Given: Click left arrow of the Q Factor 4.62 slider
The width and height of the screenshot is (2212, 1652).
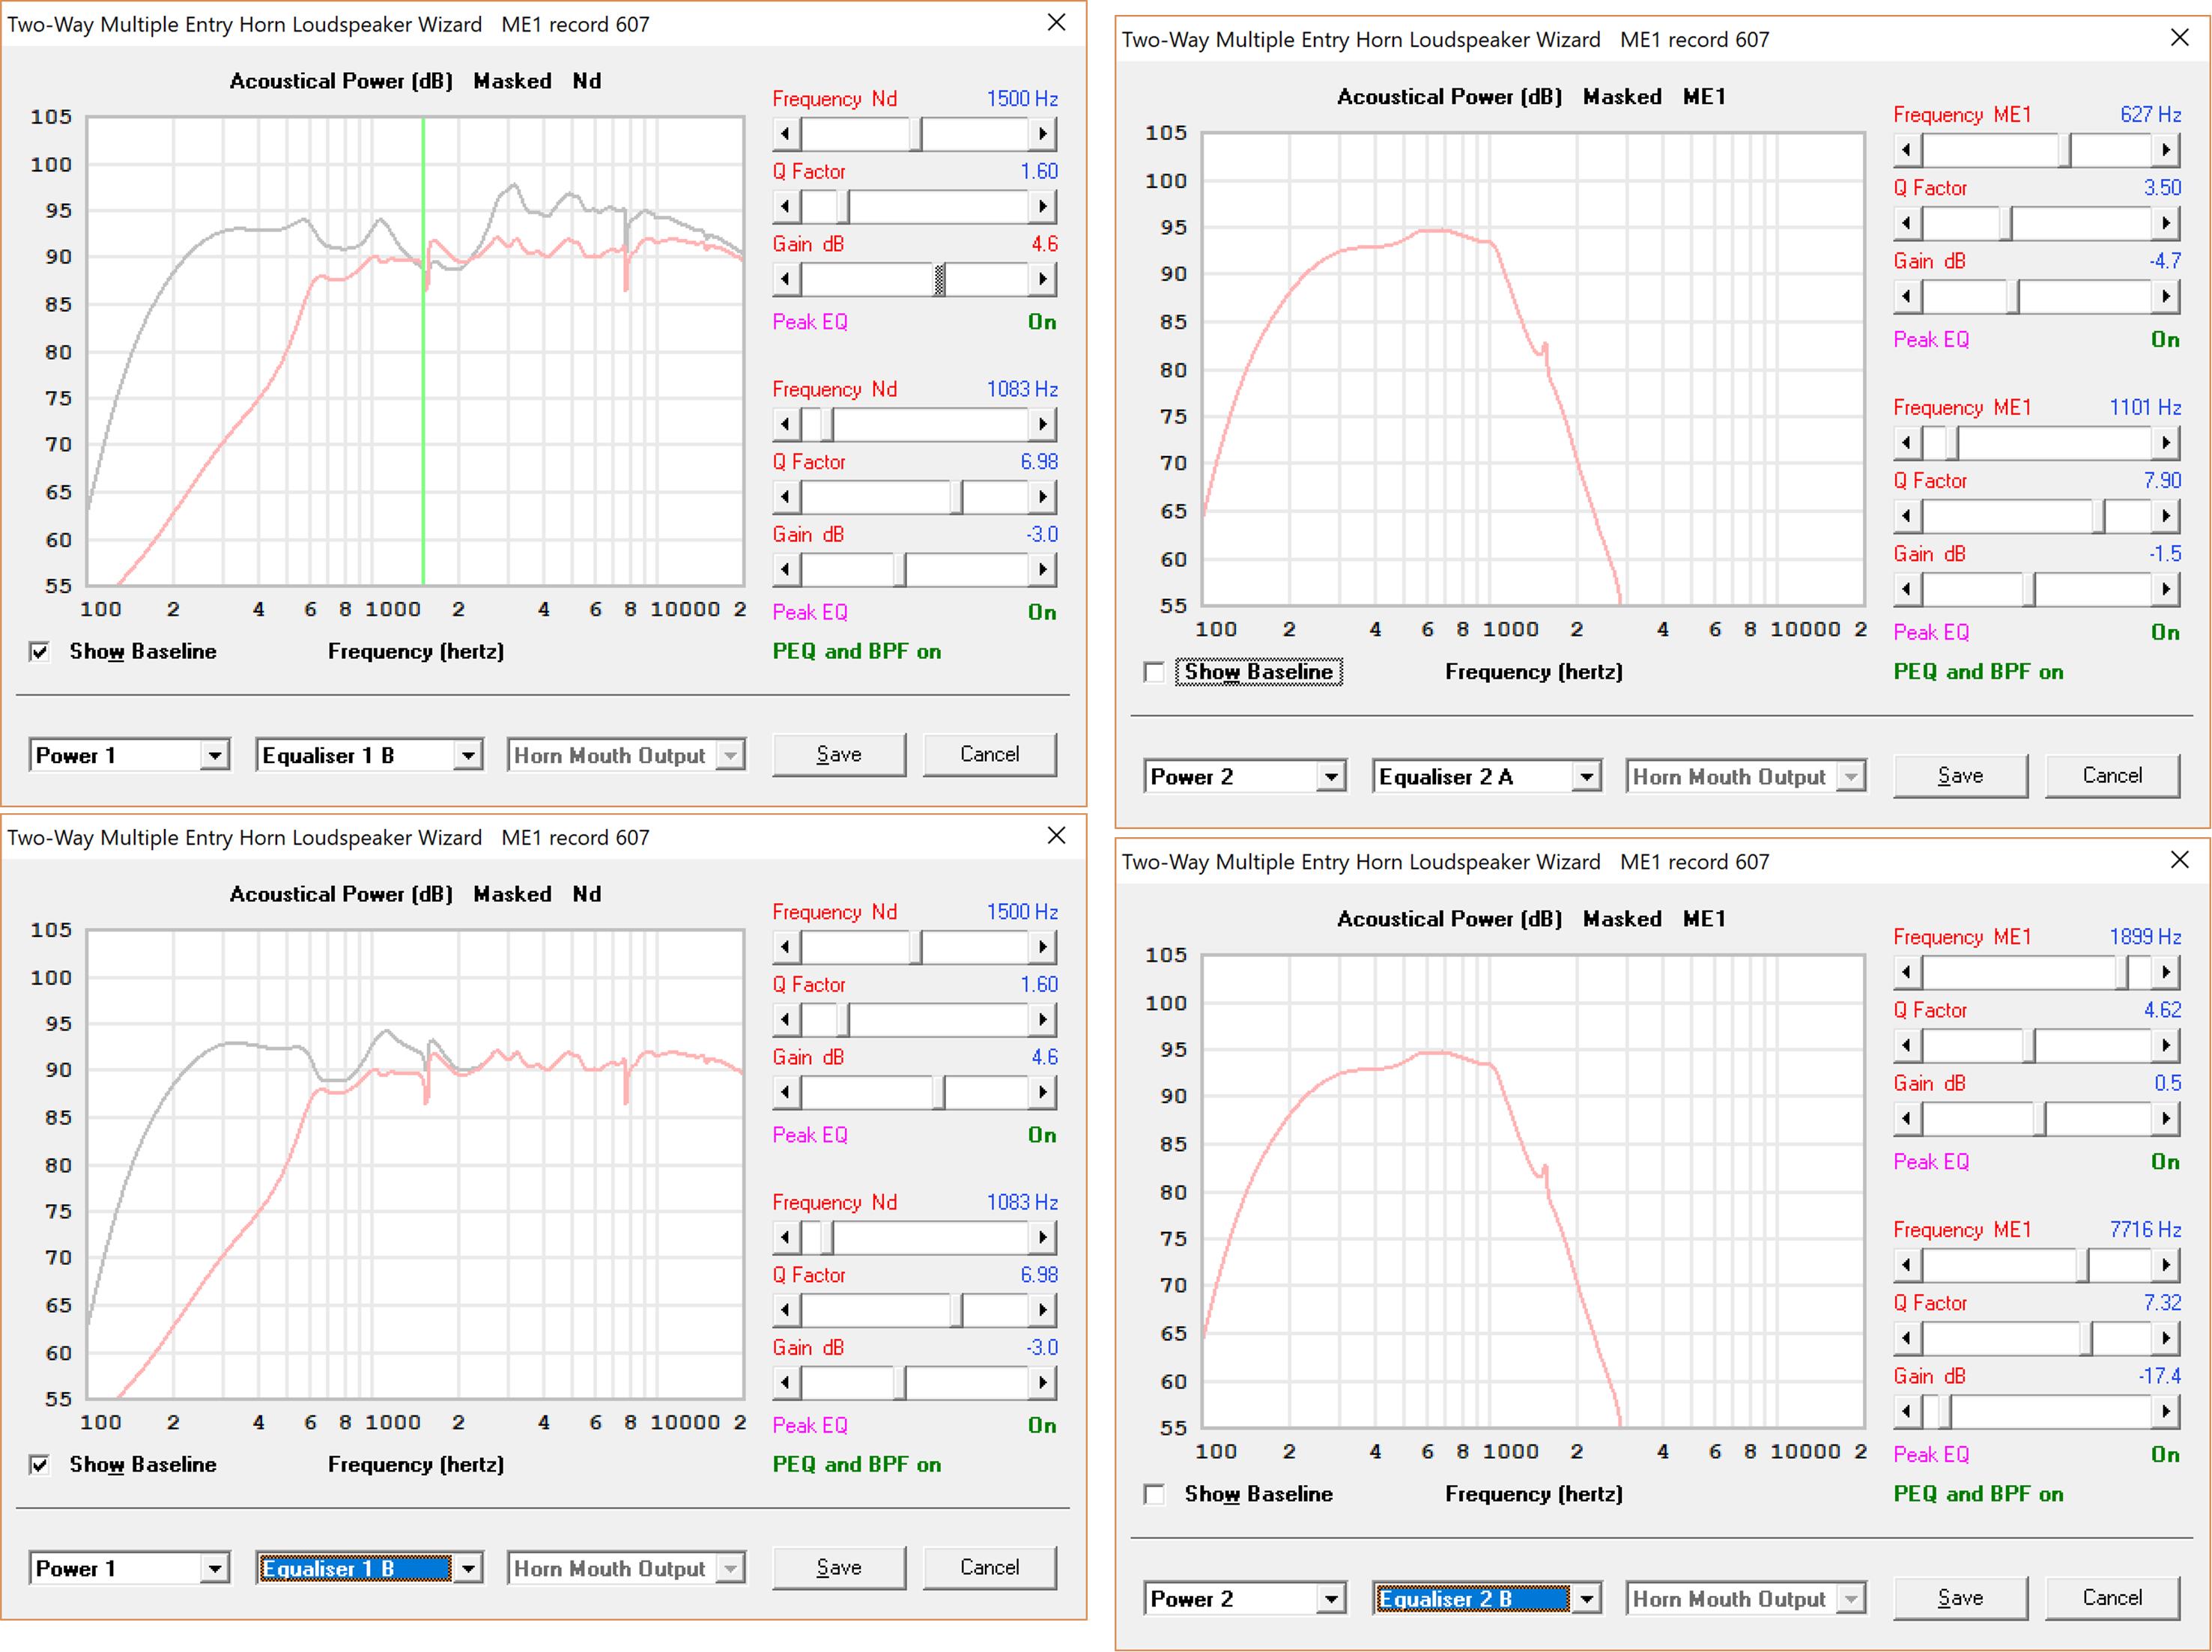Looking at the screenshot, I should click(1907, 1046).
